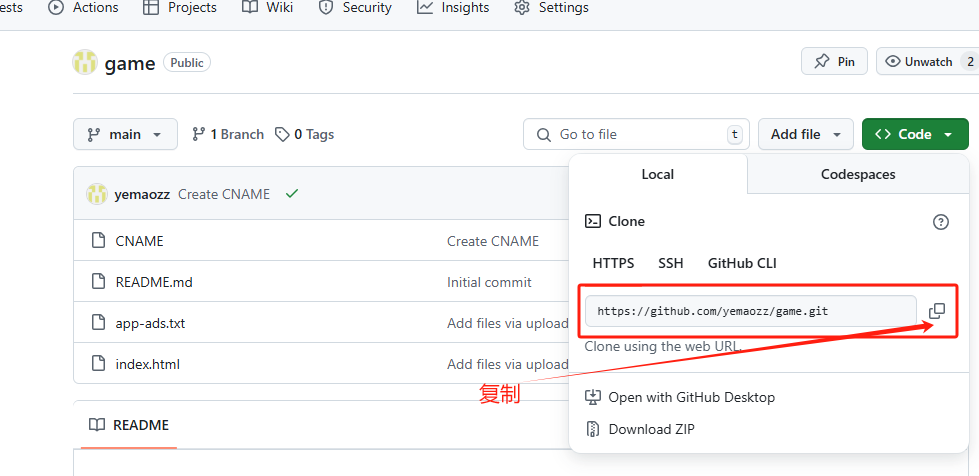Image resolution: width=979 pixels, height=476 pixels.
Task: Open the Projects tab
Action: [x=180, y=7]
